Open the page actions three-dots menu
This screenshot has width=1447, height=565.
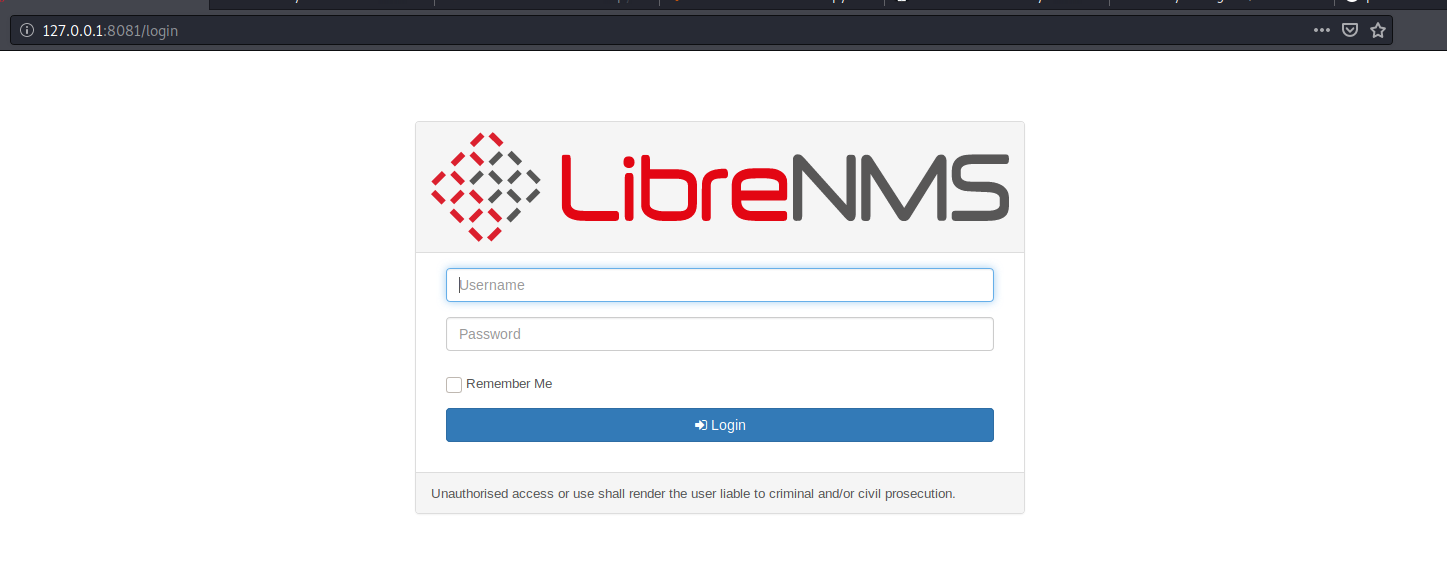tap(1322, 30)
